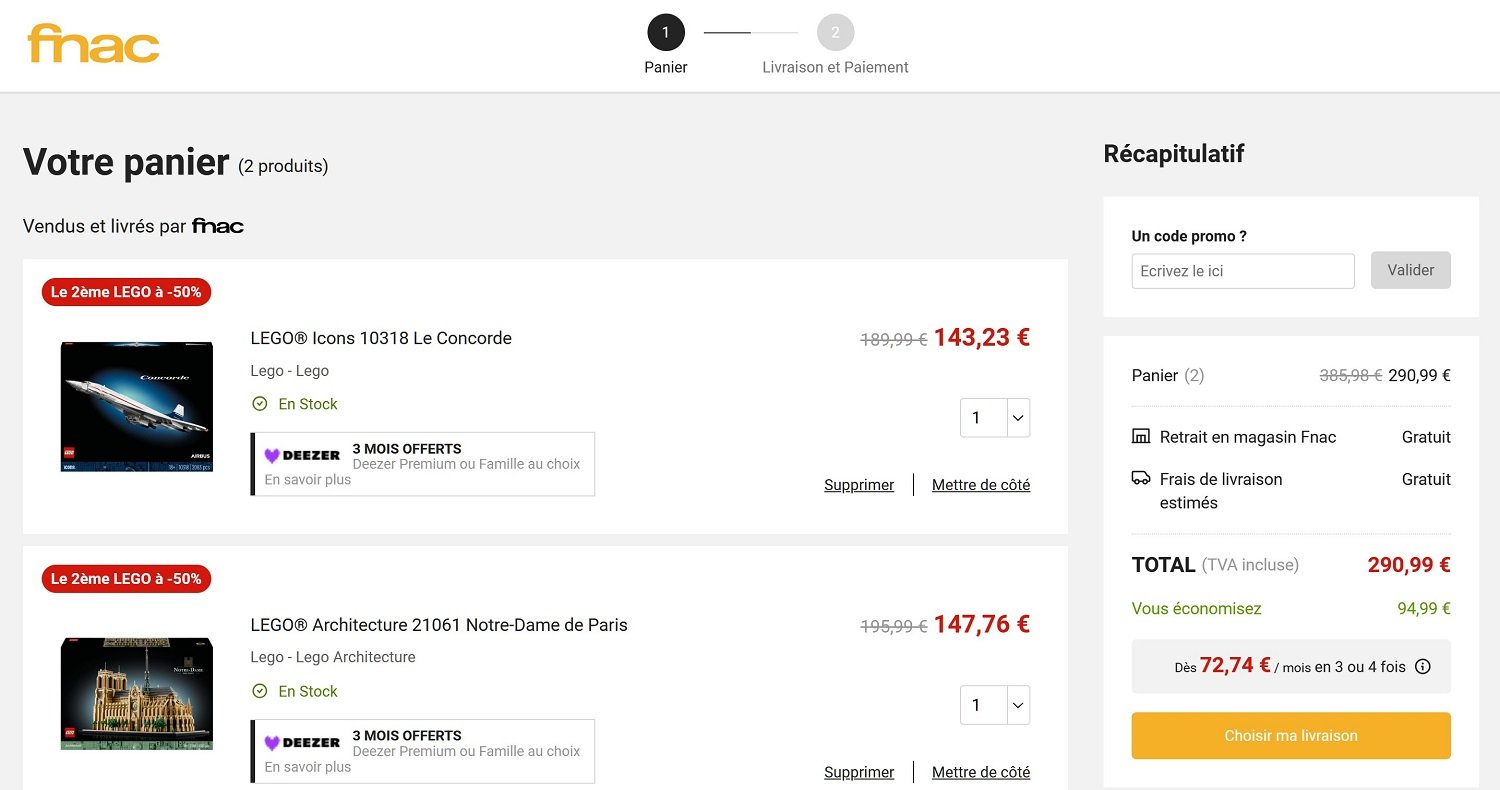
Task: Open LEGO Icons 10318 Le Concorde title
Action: pyautogui.click(x=381, y=338)
